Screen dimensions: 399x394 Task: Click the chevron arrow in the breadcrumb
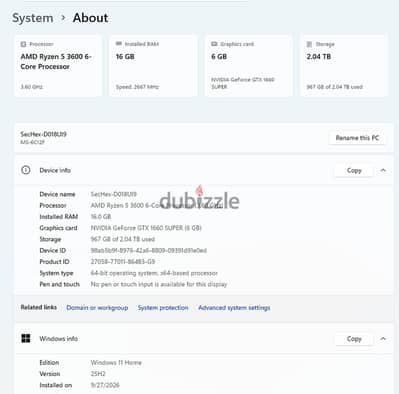[x=63, y=18]
